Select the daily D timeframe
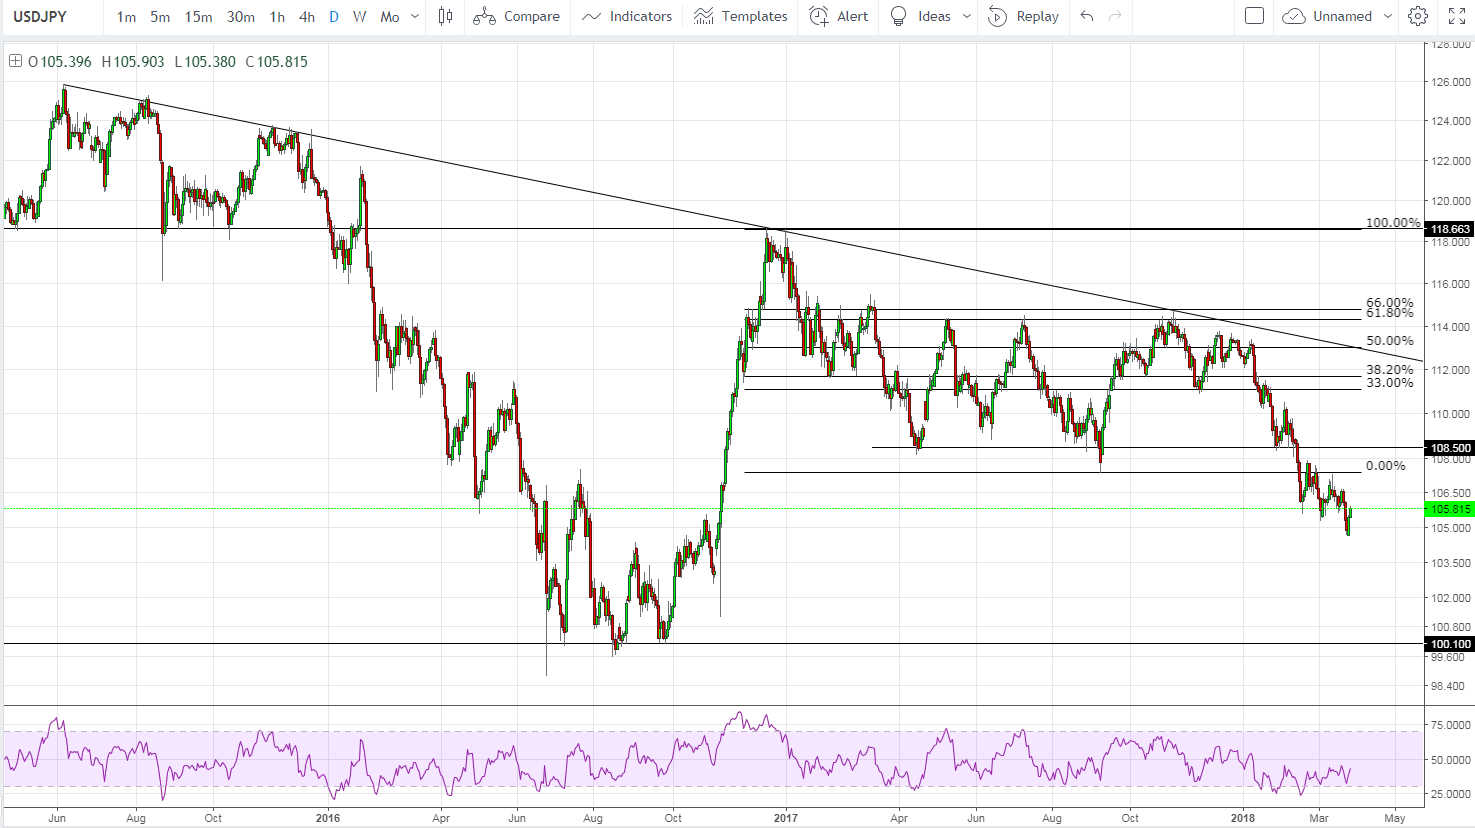The image size is (1475, 828). (x=334, y=17)
